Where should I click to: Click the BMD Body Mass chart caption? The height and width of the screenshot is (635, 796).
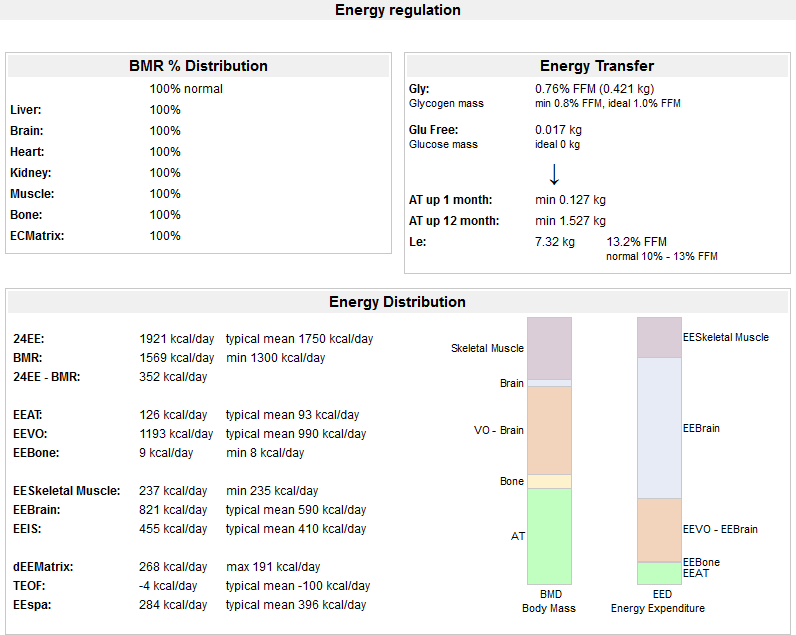549,601
